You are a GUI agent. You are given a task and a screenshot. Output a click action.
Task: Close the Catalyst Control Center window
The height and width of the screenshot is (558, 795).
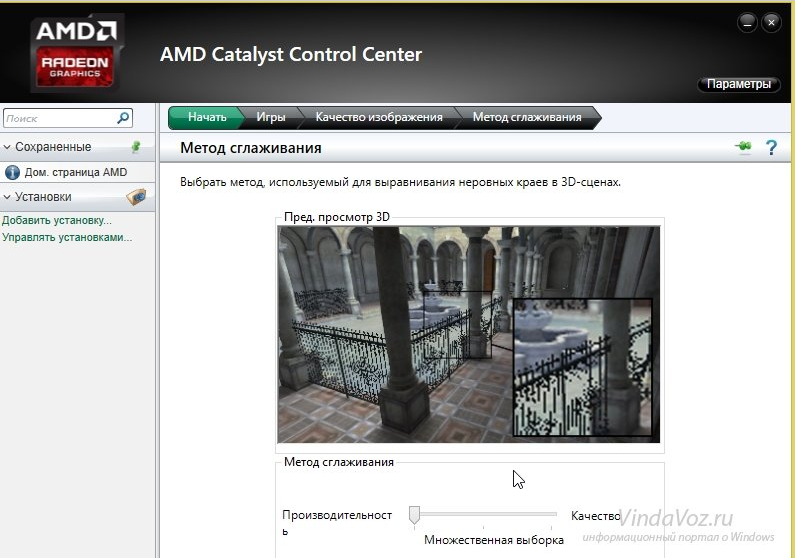coord(771,23)
